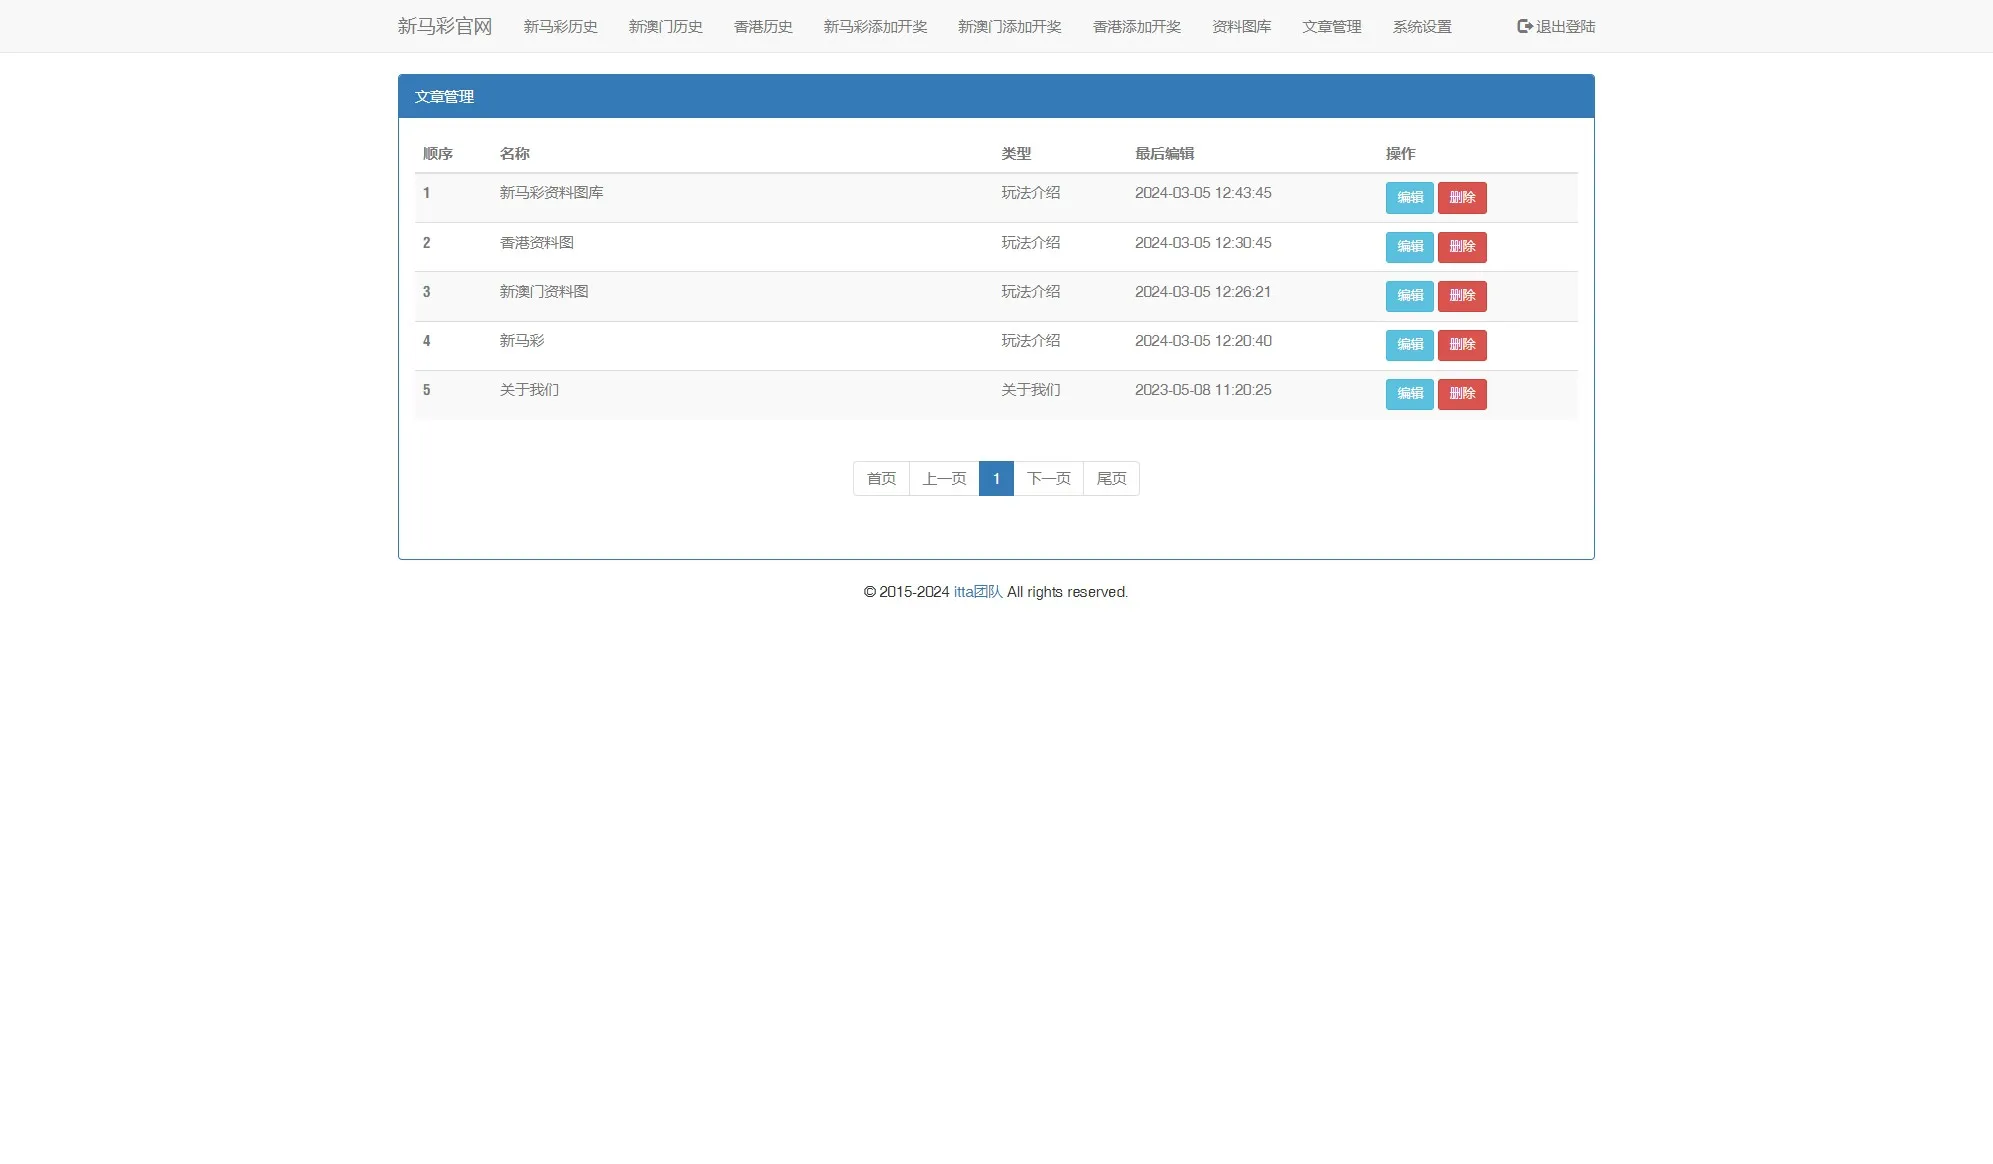Click 尾页 to go to last page

pos(1111,478)
